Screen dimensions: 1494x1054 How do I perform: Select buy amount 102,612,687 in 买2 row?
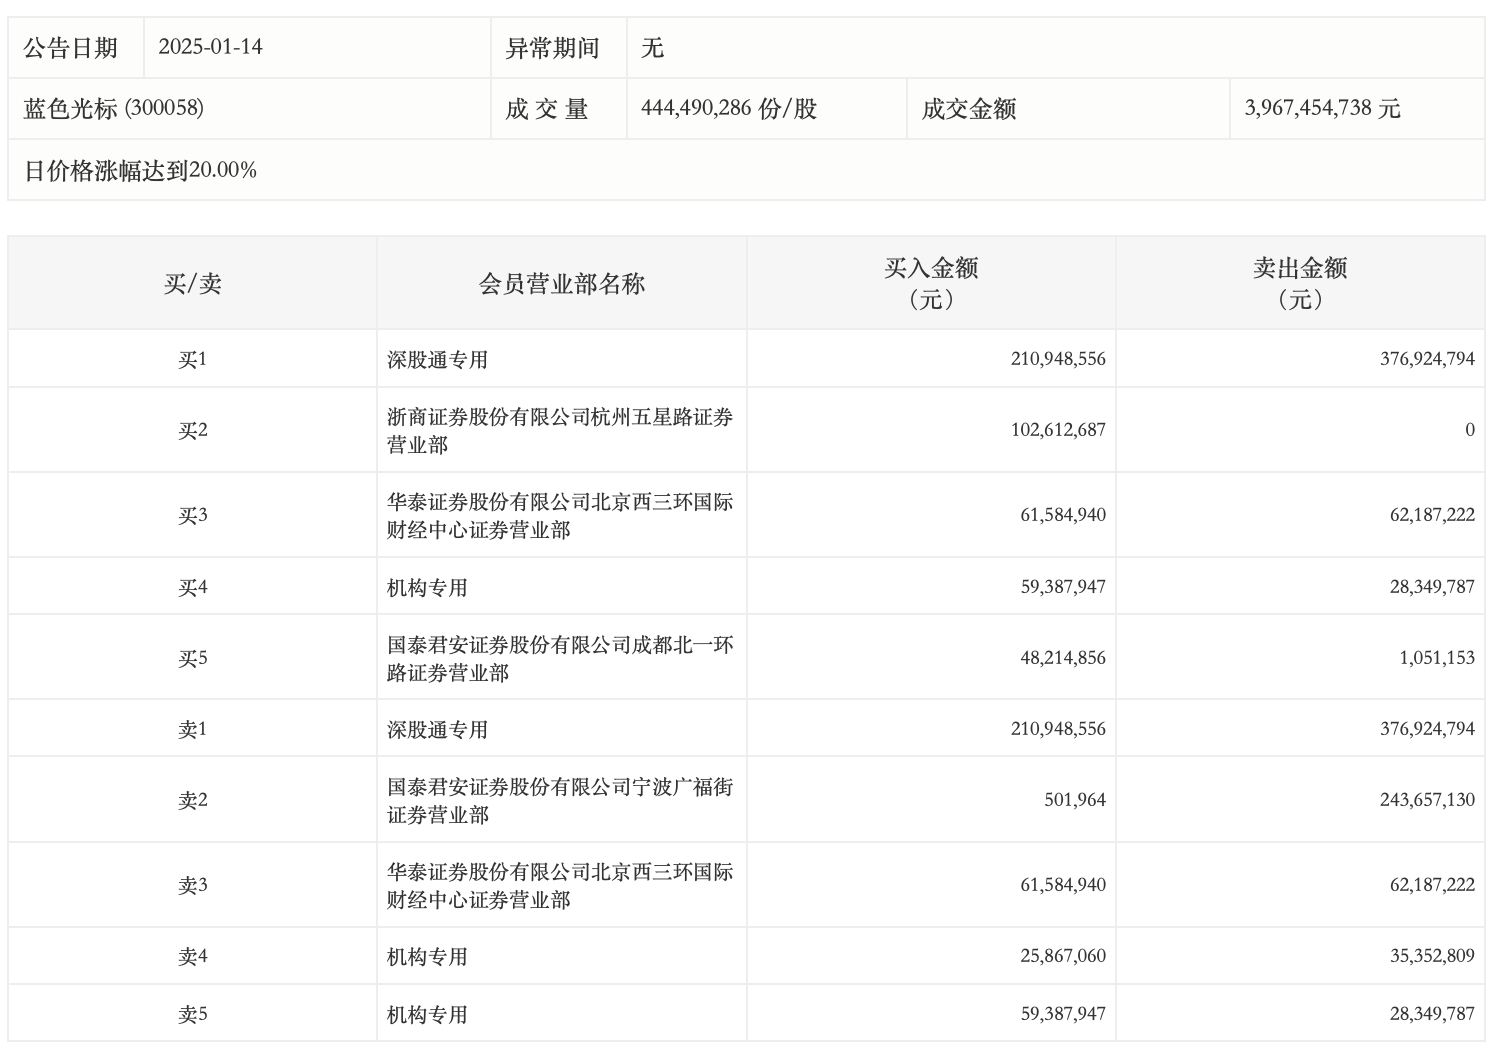[x=1057, y=430]
